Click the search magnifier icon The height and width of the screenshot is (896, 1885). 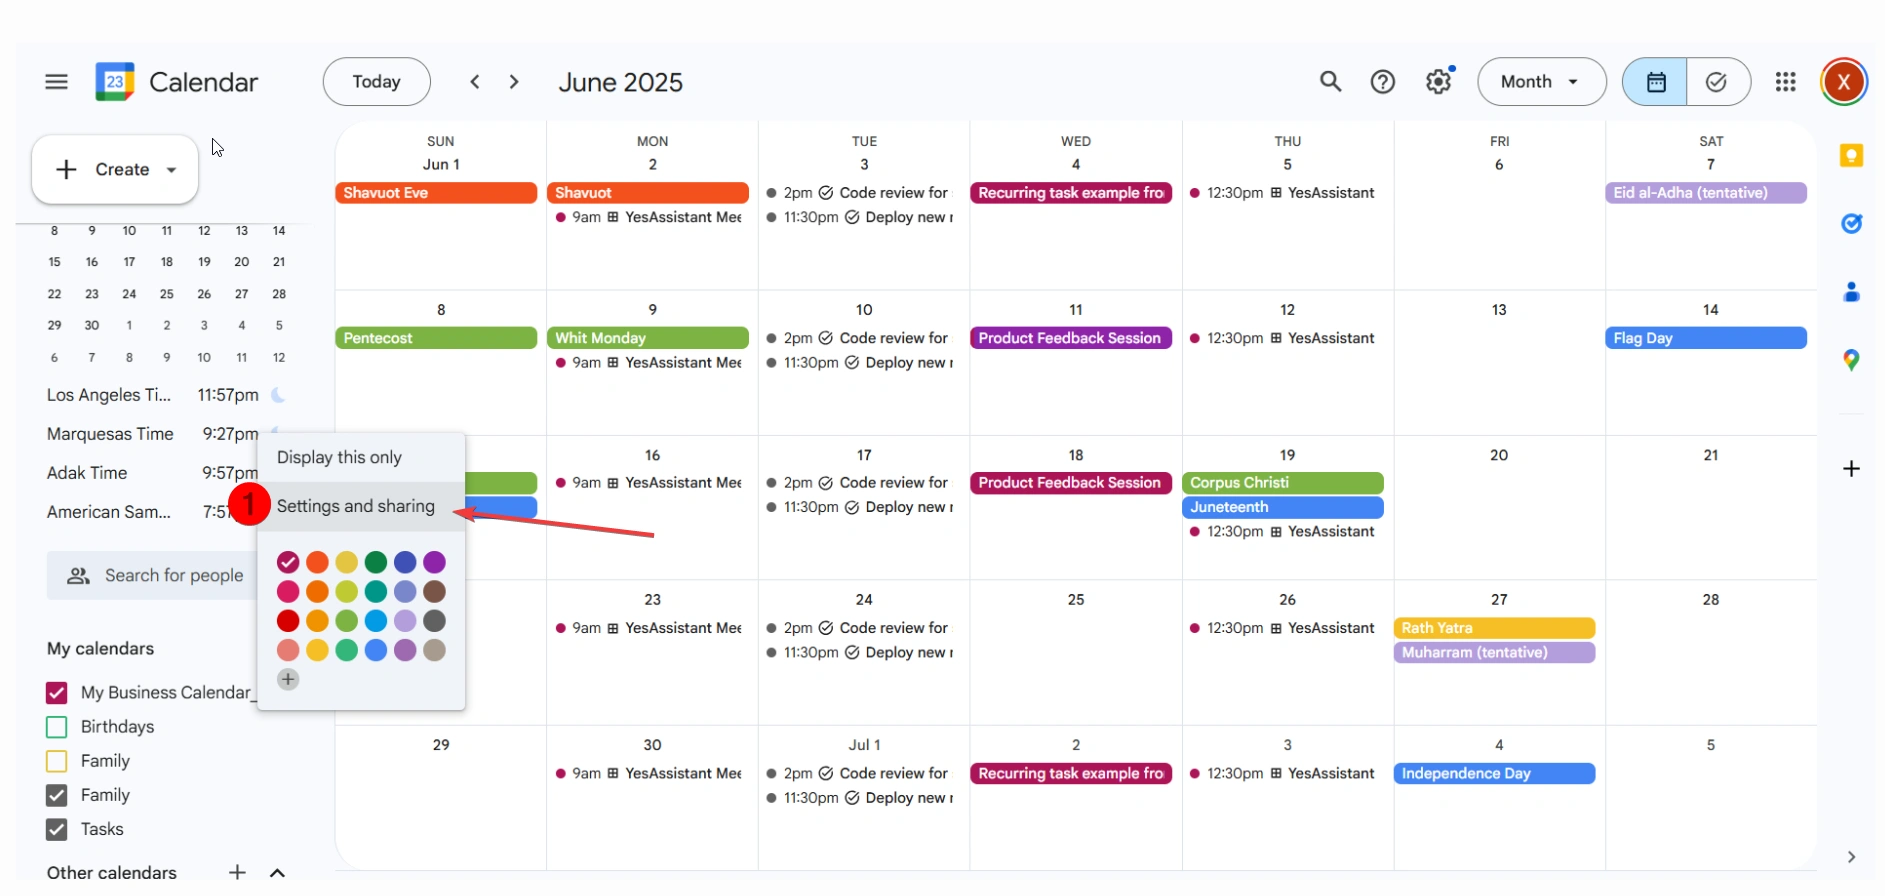click(x=1330, y=82)
